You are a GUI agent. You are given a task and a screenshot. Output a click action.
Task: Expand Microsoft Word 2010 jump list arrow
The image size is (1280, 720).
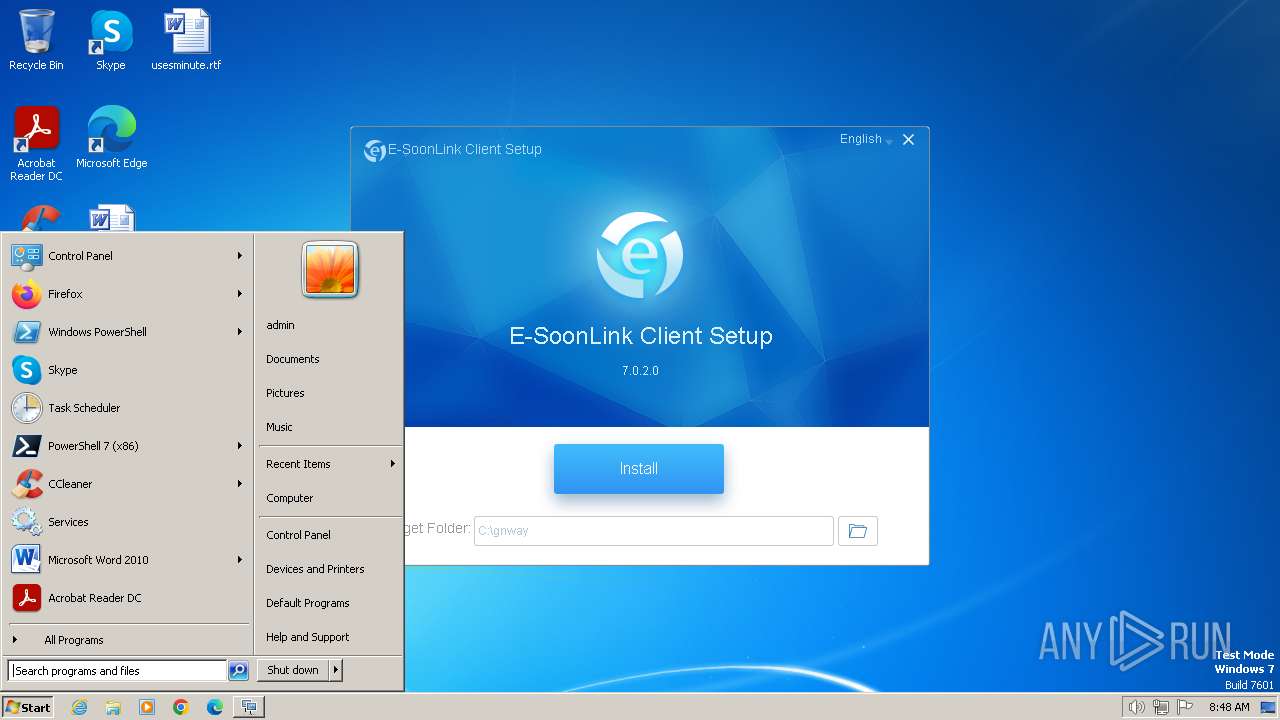click(240, 560)
